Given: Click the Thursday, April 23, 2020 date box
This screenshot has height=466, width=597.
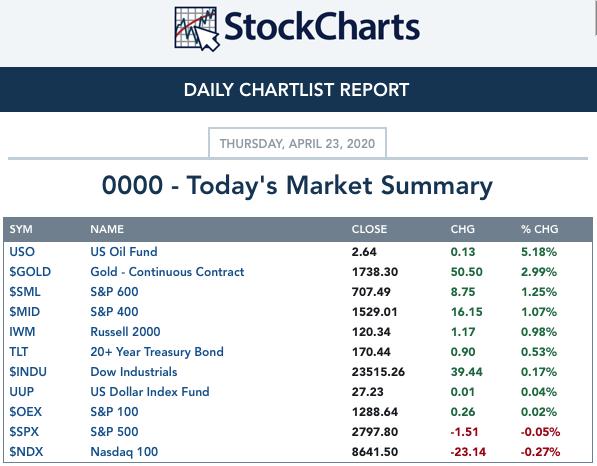Looking at the screenshot, I should [x=297, y=143].
